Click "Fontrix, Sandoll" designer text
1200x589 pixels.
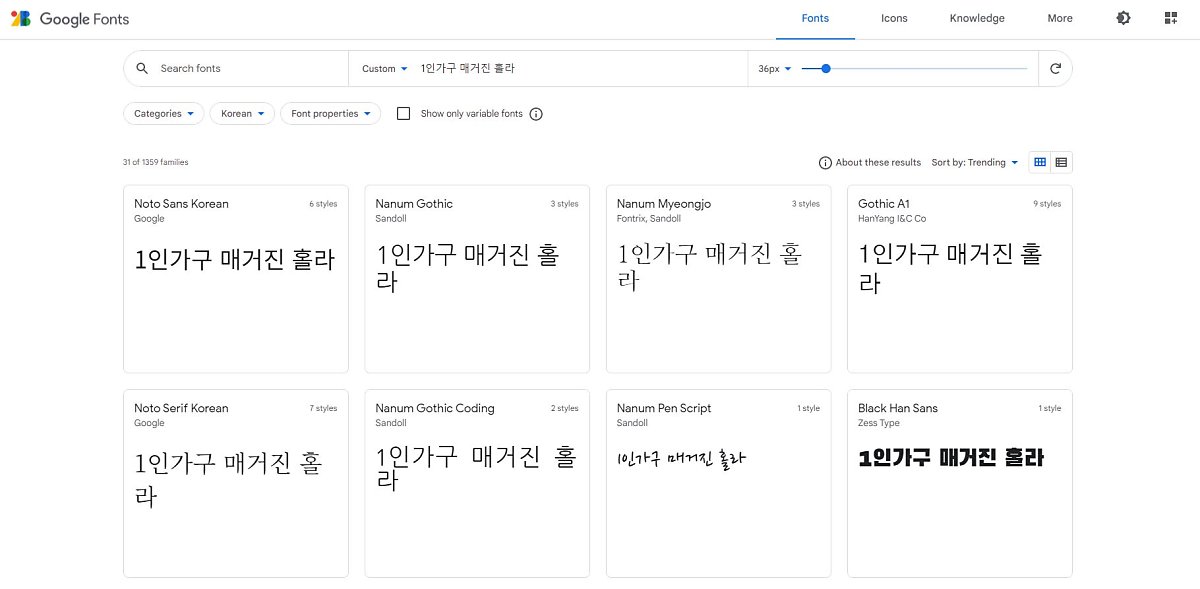(649, 218)
